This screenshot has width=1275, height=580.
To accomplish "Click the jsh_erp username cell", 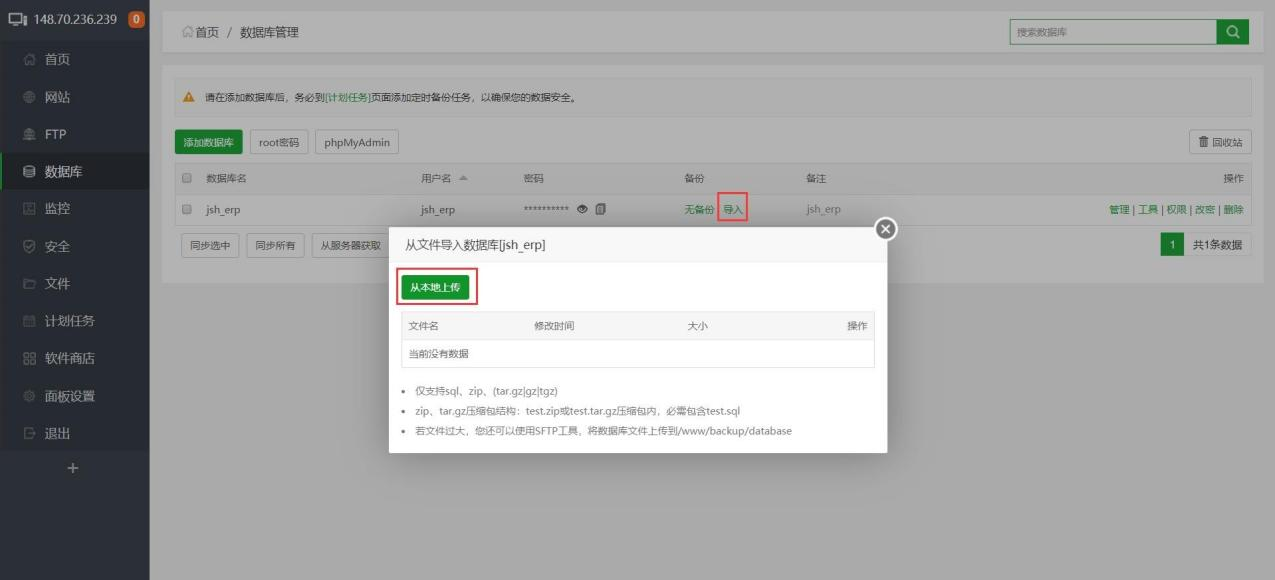I will pyautogui.click(x=439, y=209).
